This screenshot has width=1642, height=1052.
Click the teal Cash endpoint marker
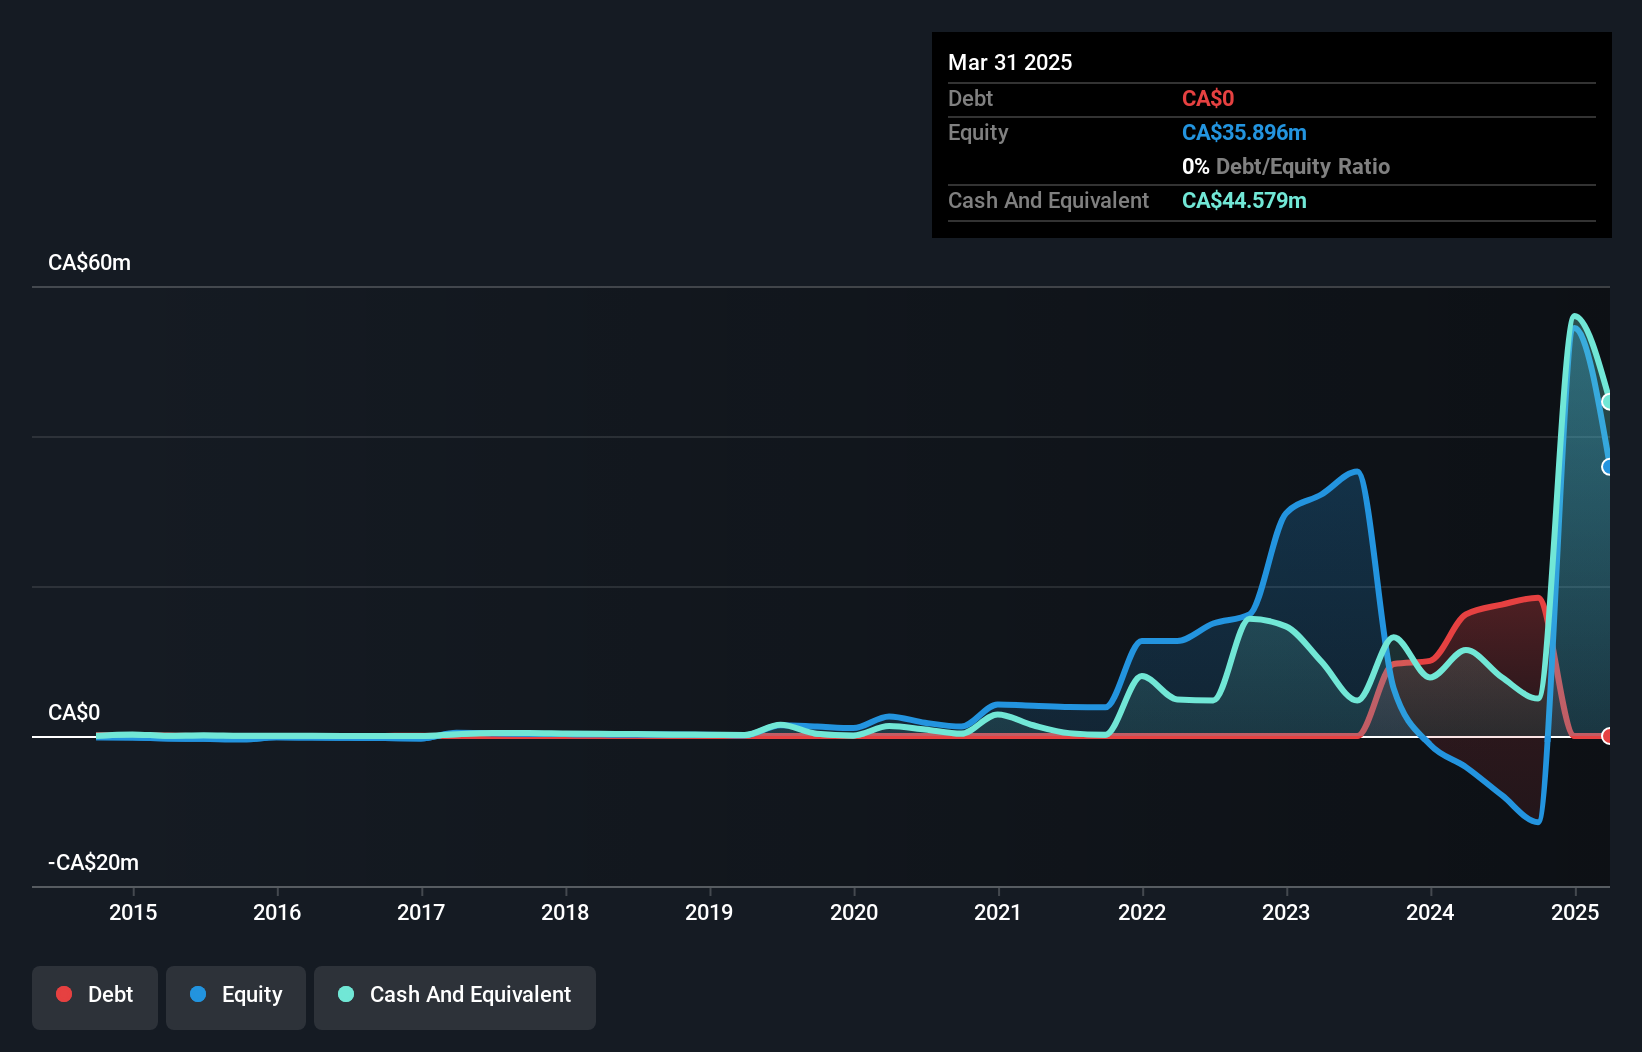[1608, 402]
